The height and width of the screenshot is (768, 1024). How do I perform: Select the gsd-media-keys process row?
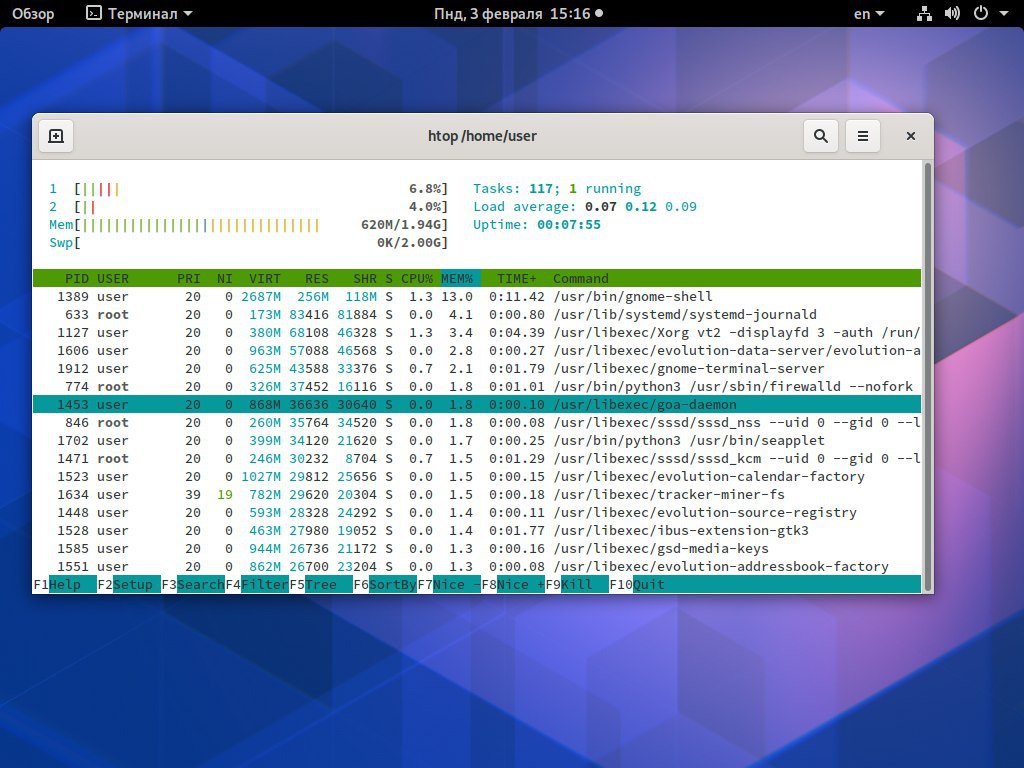(477, 549)
